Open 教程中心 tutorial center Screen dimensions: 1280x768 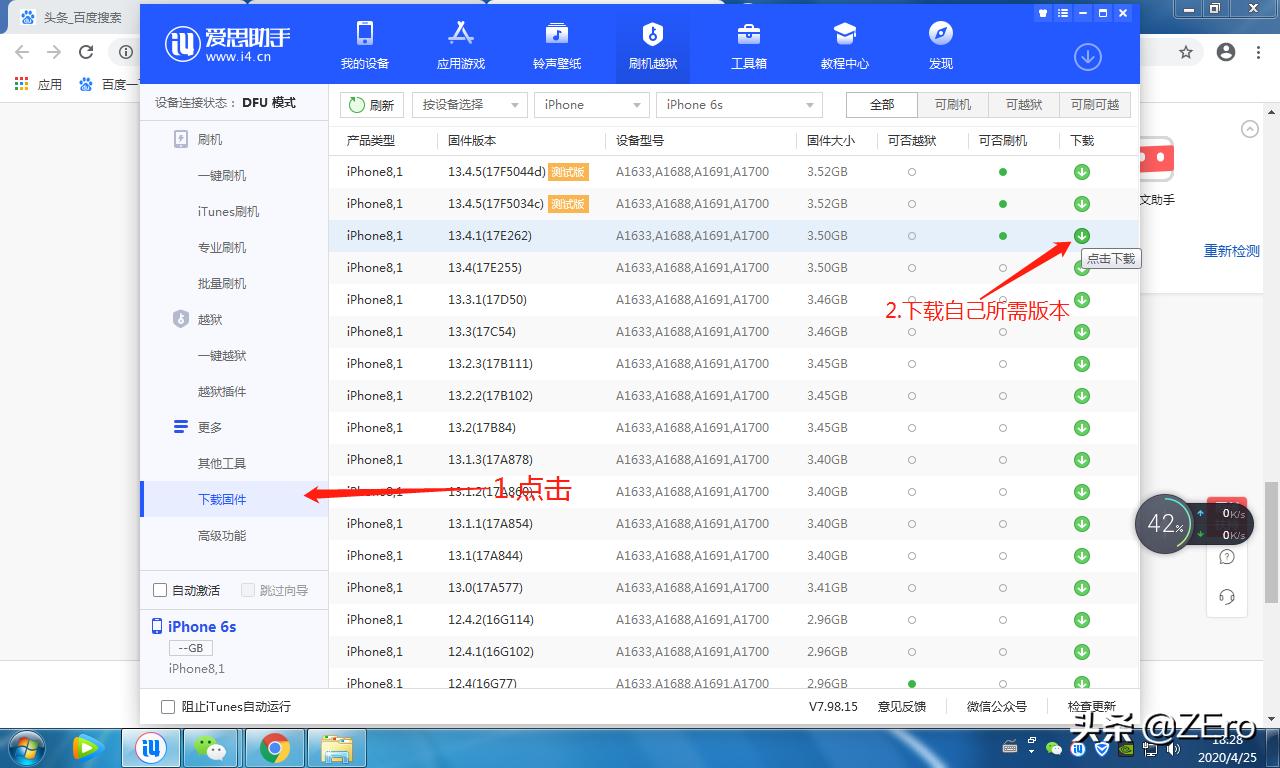coord(844,45)
